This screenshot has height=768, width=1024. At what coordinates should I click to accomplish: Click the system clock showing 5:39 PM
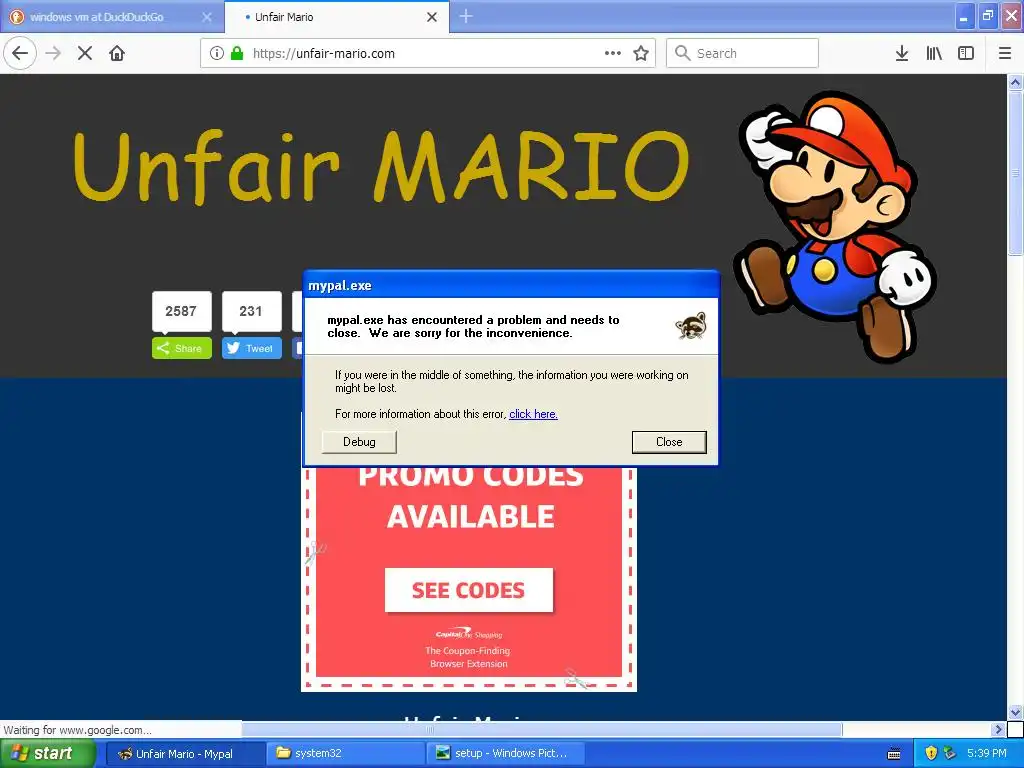(x=987, y=754)
